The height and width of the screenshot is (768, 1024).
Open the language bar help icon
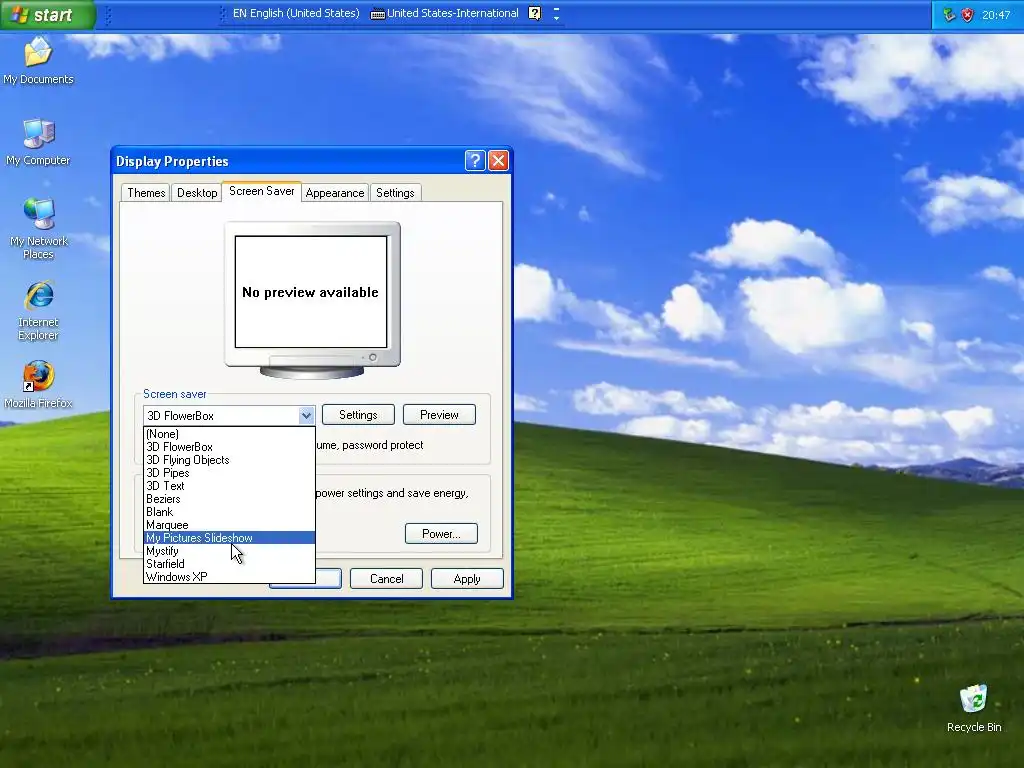(534, 13)
